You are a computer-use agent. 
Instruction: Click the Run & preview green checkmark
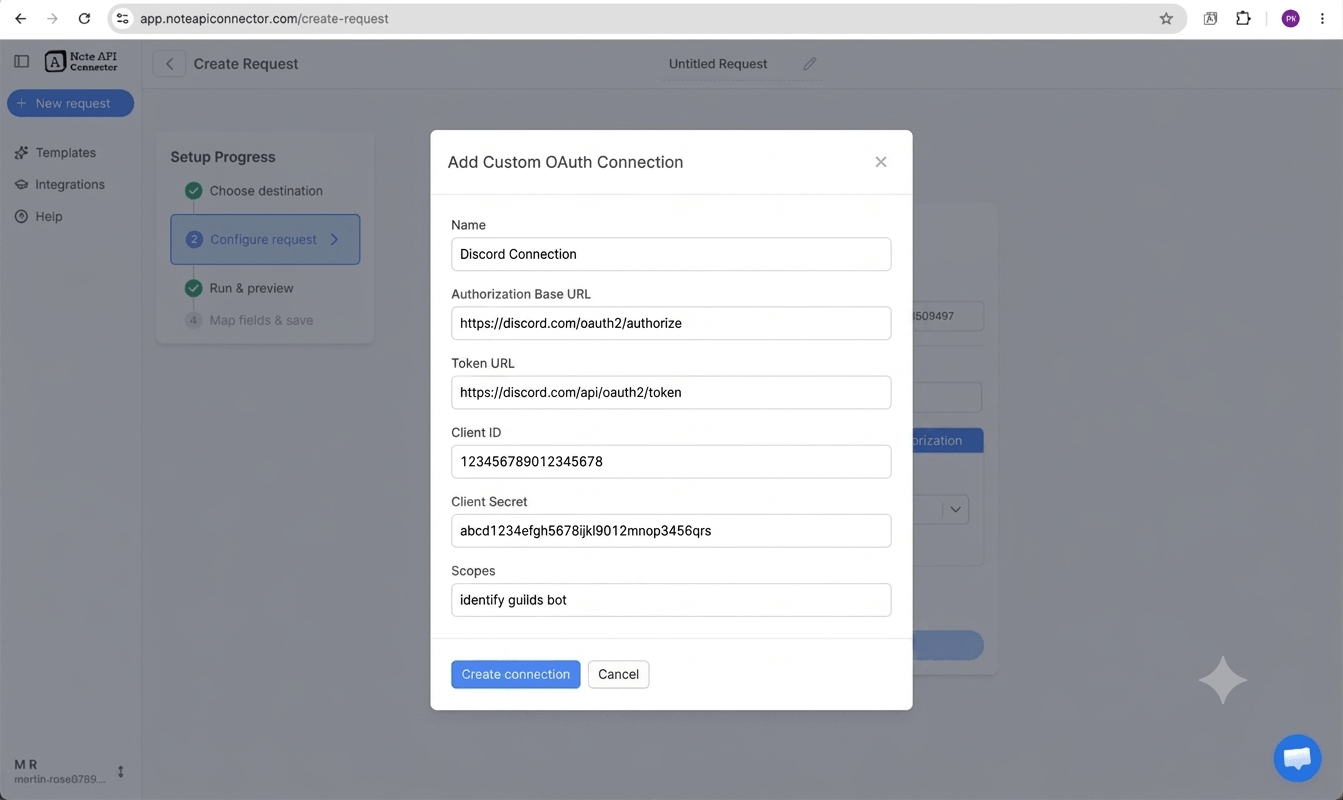[194, 288]
